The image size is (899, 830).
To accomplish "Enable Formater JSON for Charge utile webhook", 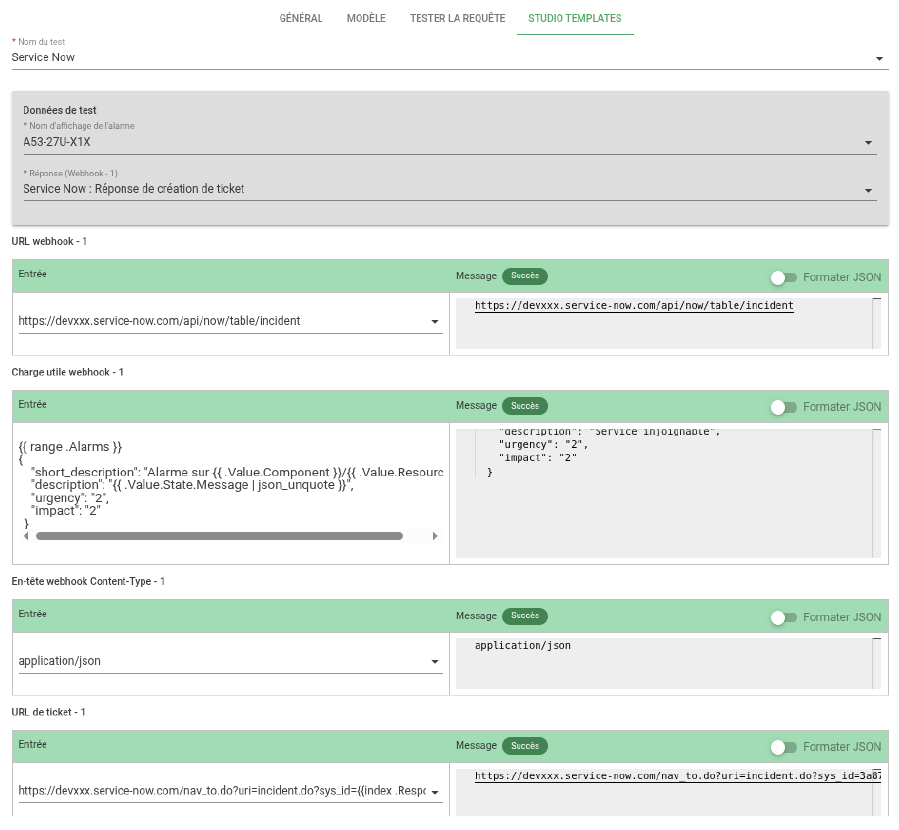I will [783, 407].
